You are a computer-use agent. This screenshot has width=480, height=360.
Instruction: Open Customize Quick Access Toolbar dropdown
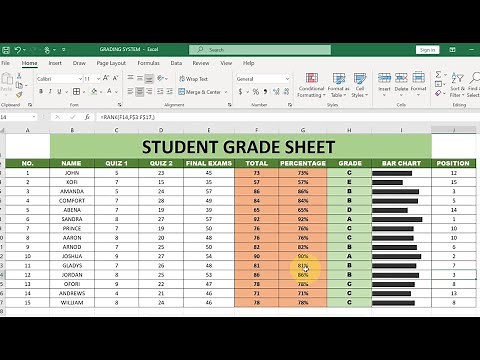point(63,50)
